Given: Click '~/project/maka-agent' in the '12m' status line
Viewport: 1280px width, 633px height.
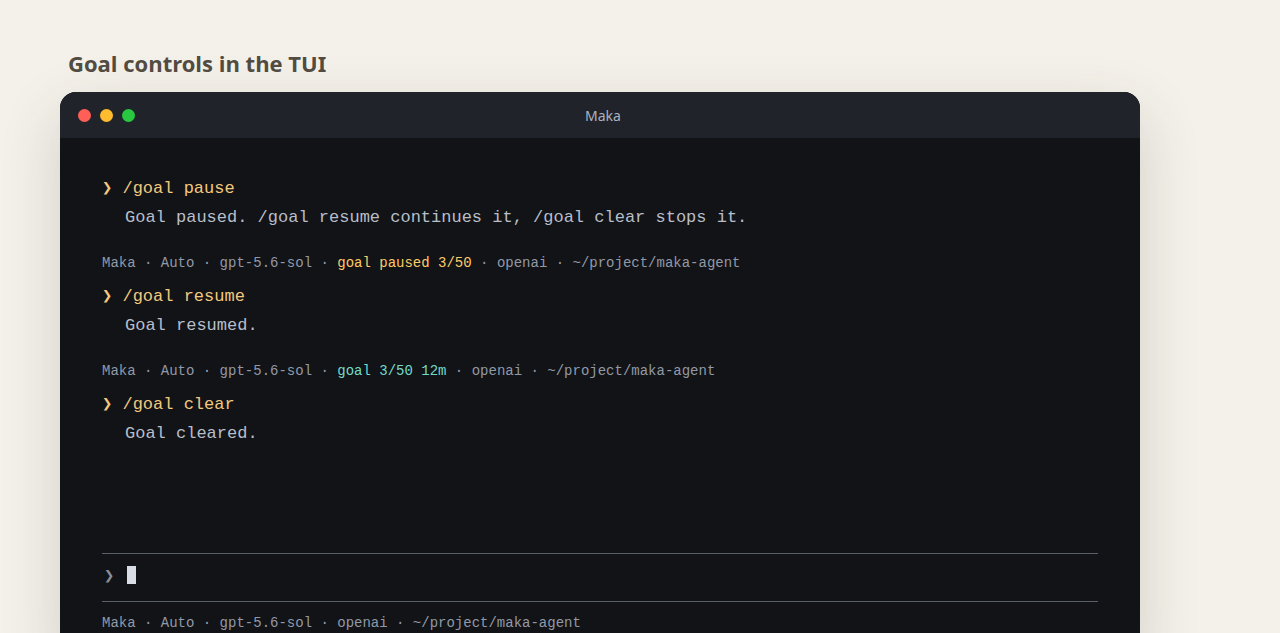Looking at the screenshot, I should tap(631, 371).
